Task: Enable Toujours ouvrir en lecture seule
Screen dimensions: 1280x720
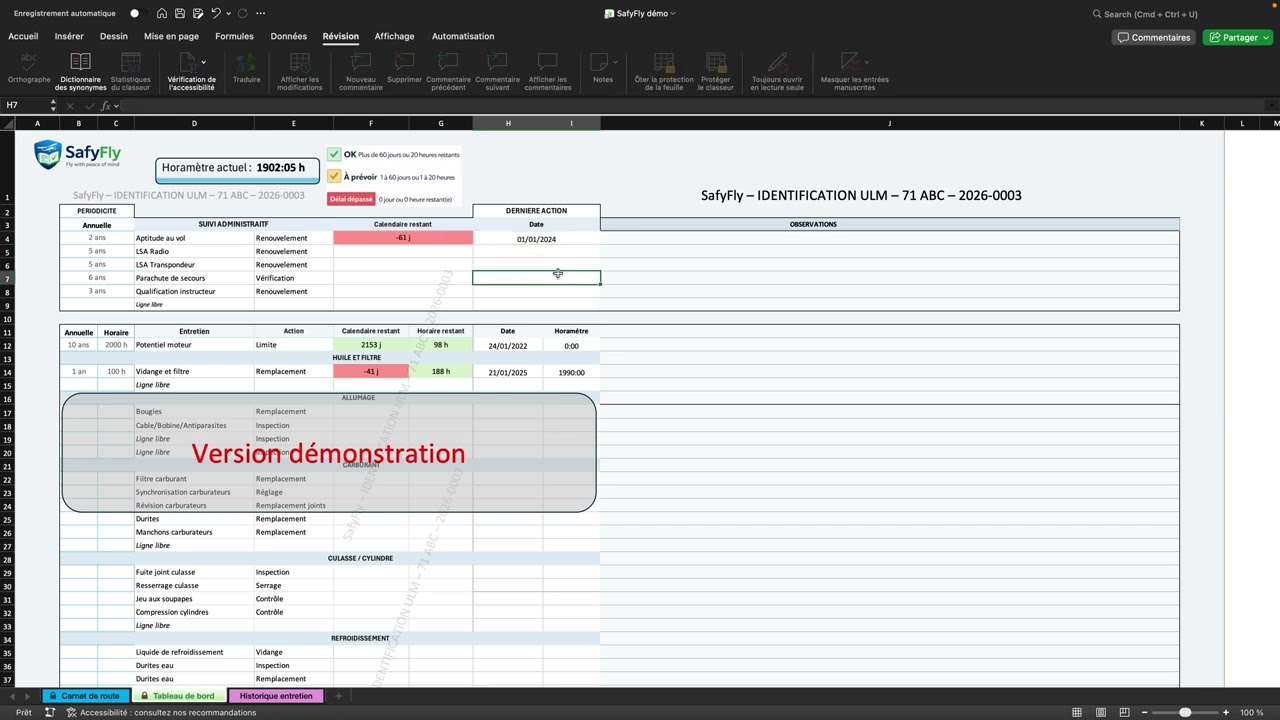Action: [x=777, y=72]
